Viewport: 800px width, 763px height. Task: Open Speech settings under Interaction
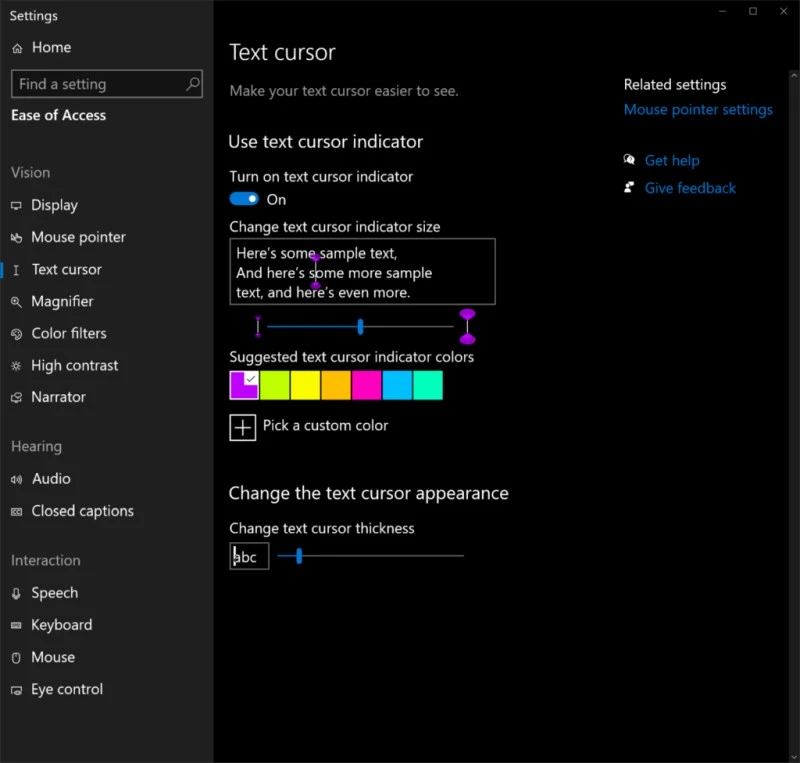(55, 593)
